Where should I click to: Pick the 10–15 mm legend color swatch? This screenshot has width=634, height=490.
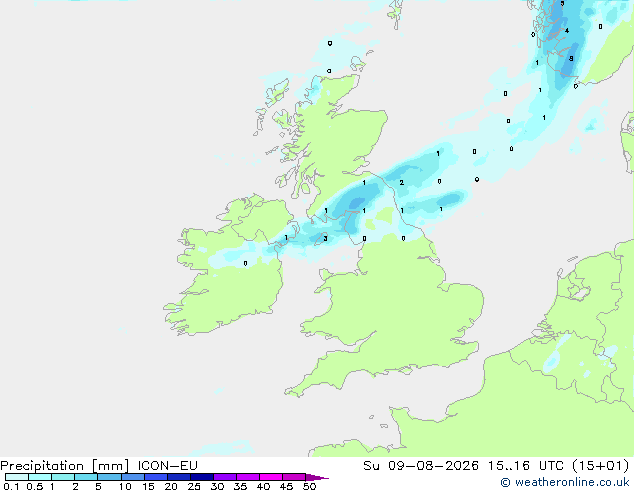point(132,477)
